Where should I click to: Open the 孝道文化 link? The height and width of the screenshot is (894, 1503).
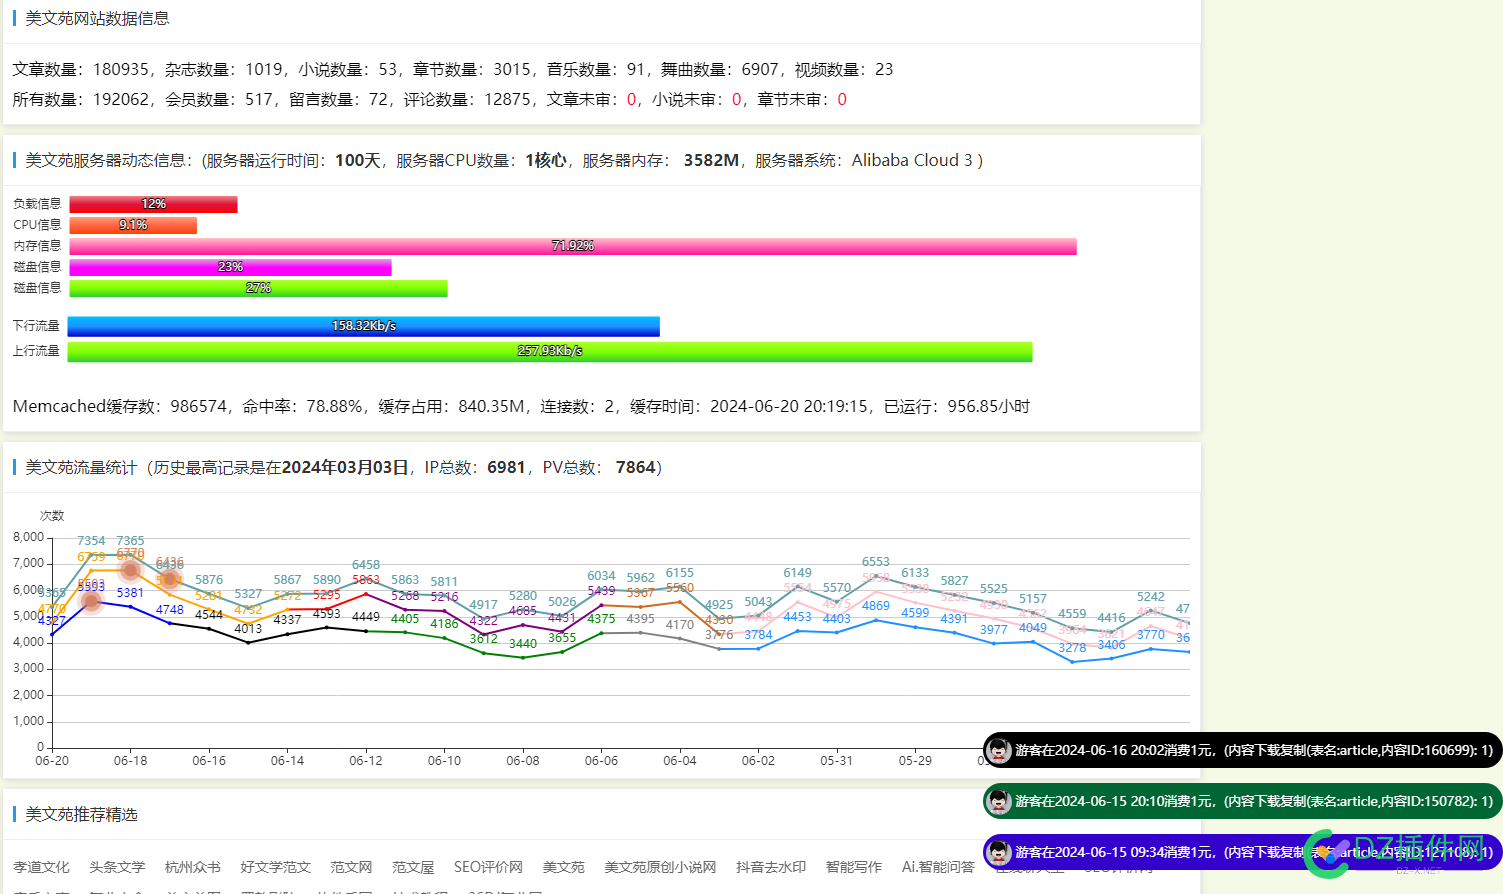(41, 867)
